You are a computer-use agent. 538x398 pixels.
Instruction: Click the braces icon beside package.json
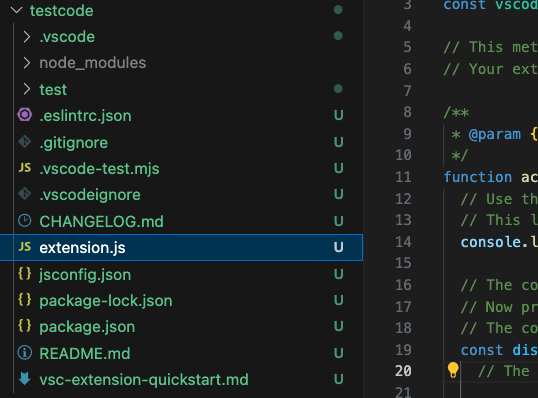(25, 326)
